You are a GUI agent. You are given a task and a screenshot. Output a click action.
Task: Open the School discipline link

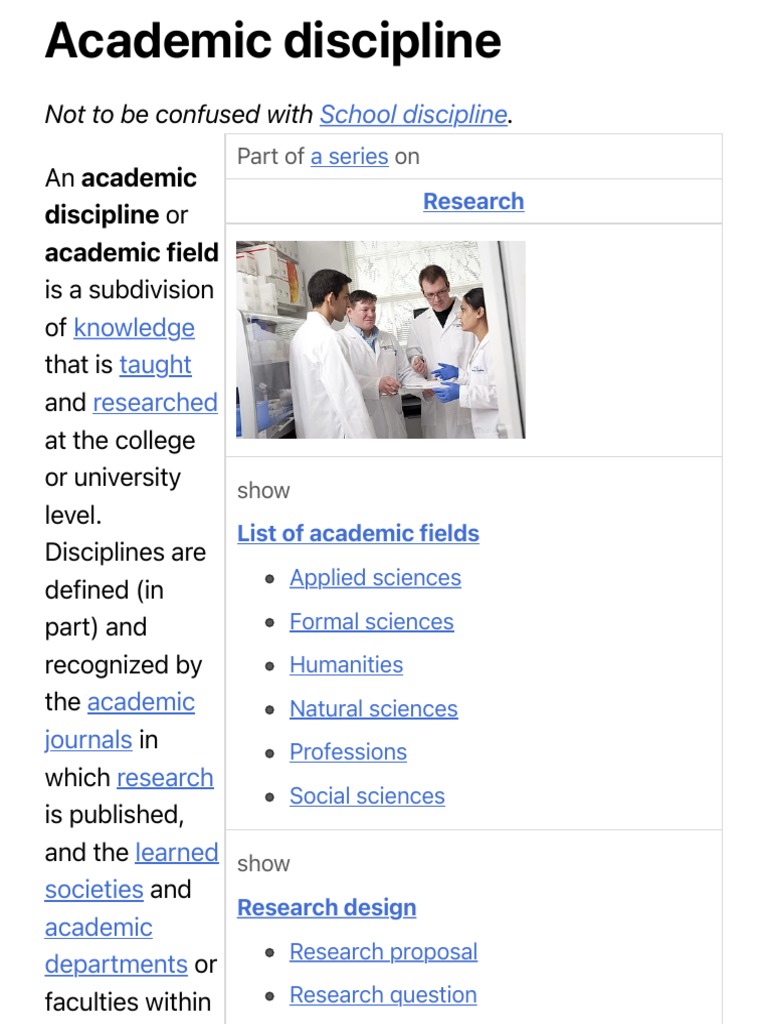click(413, 115)
